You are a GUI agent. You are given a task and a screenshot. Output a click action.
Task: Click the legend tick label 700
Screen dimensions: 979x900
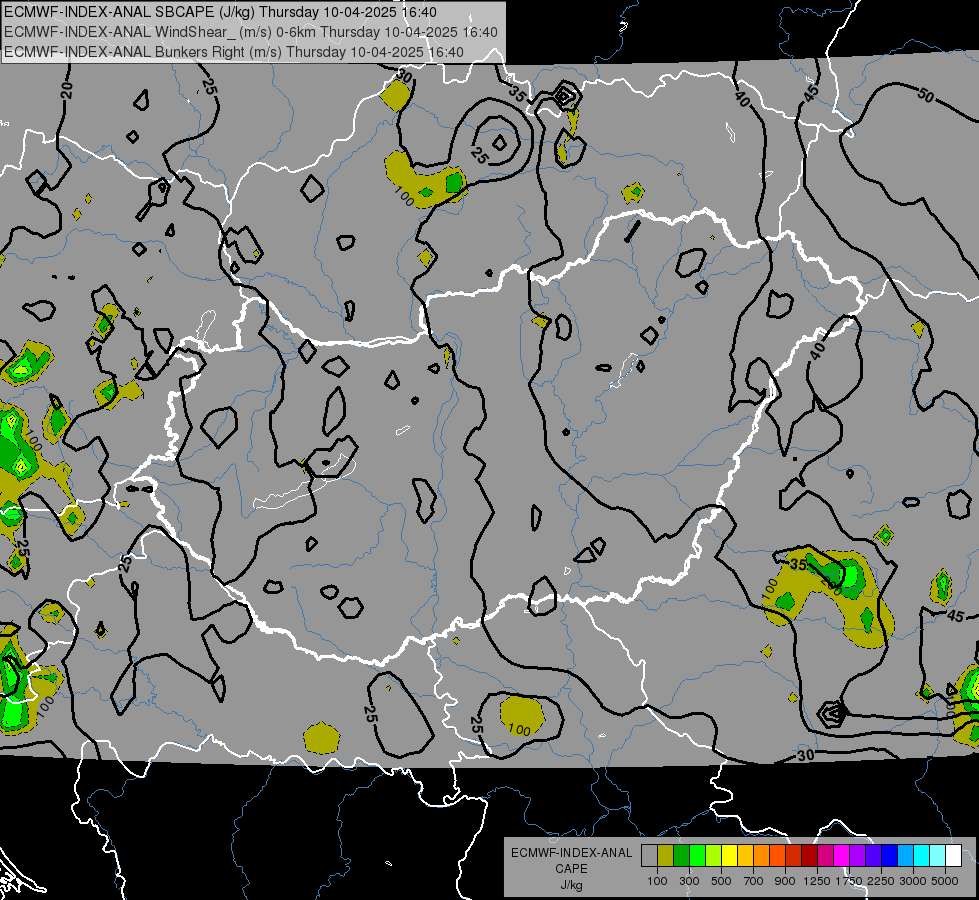754,881
